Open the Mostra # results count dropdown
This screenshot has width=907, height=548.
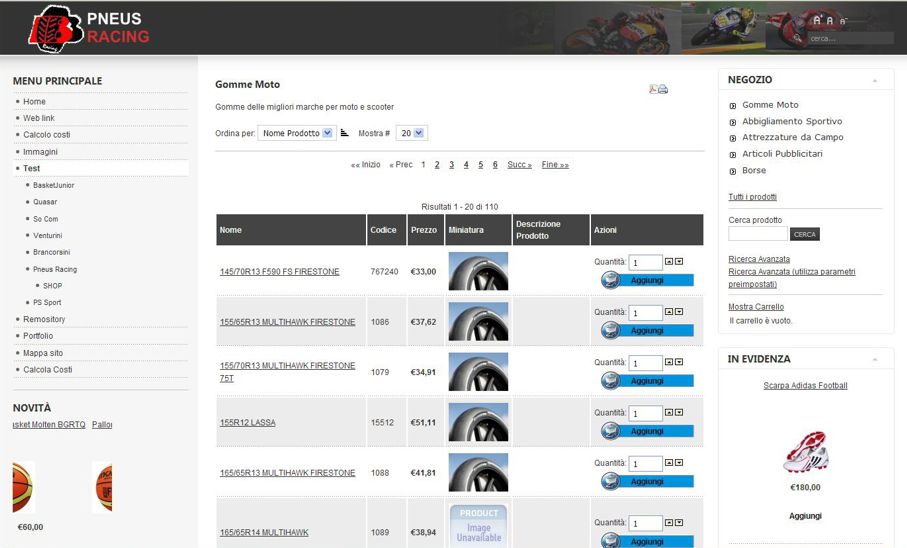[411, 133]
